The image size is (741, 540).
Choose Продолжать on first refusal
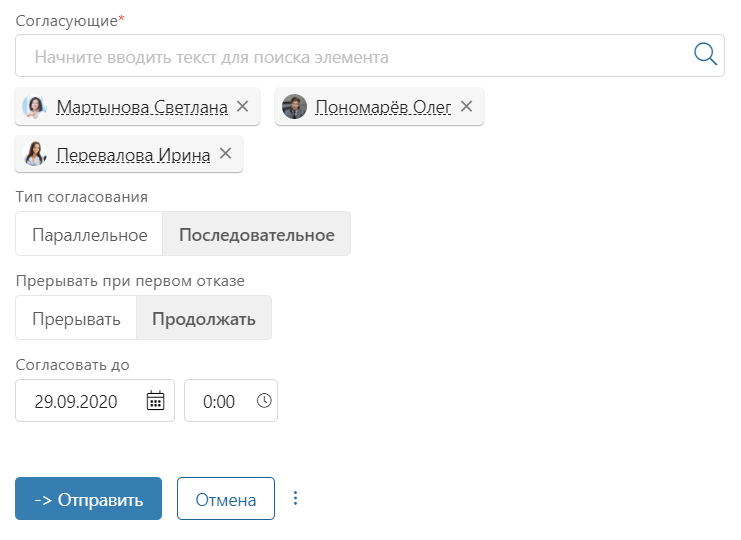[204, 318]
